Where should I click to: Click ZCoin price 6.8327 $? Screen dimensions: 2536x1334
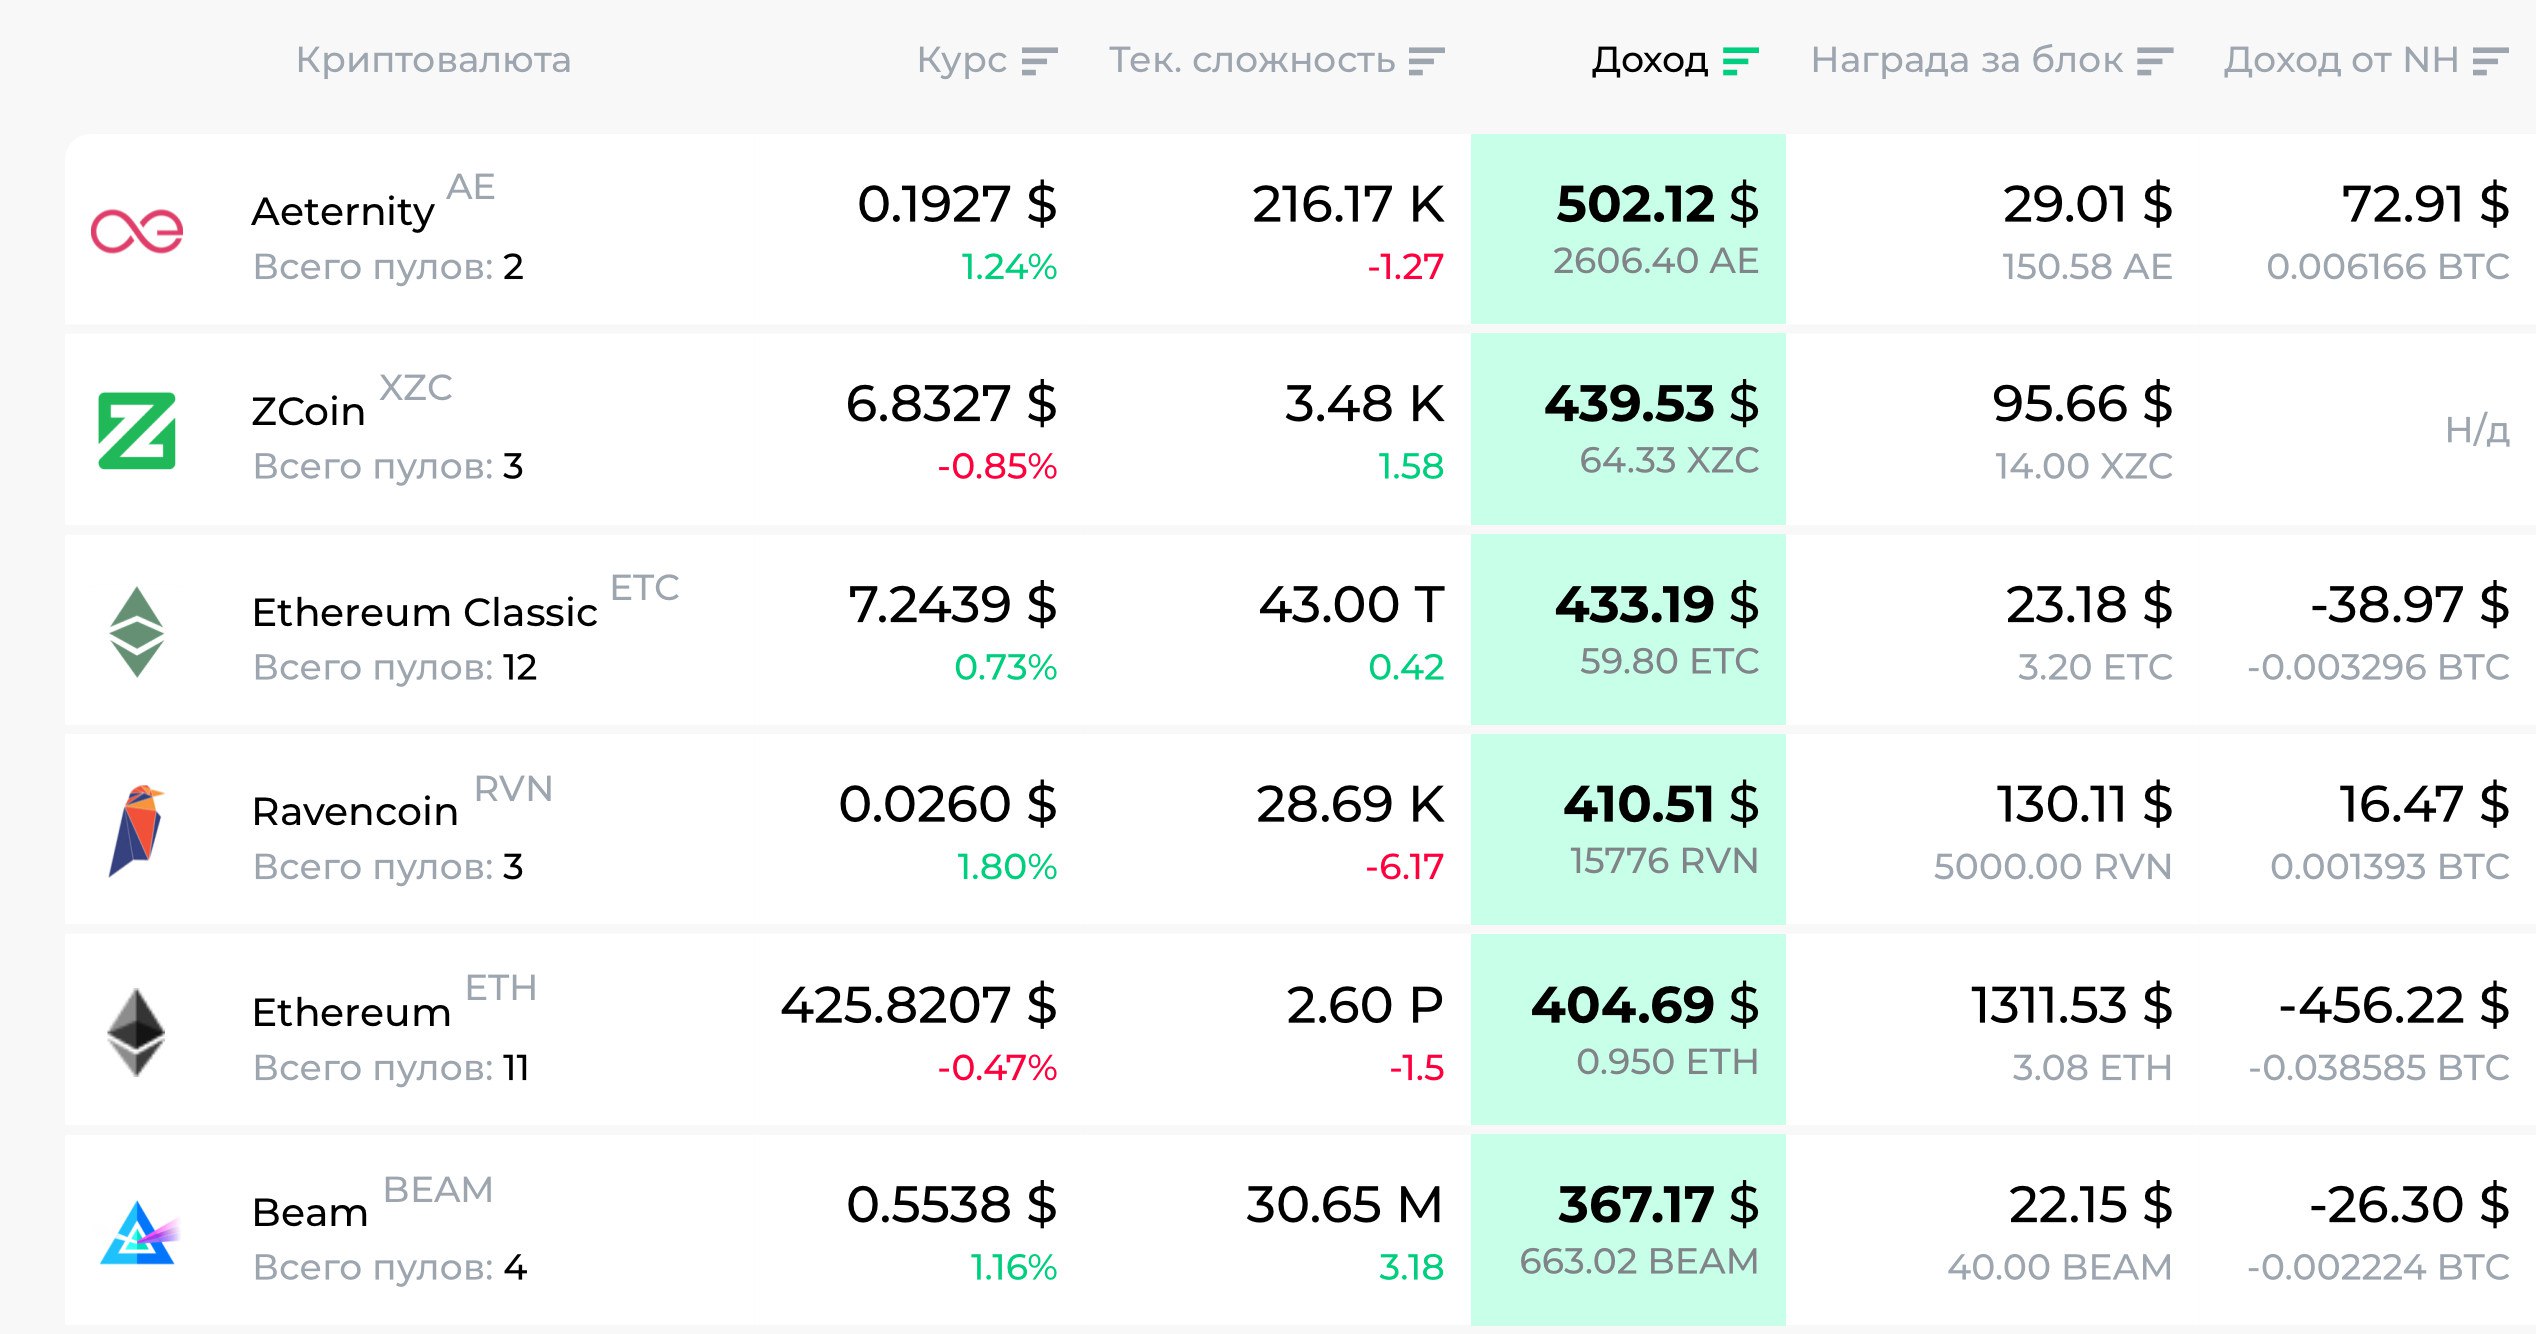pos(951,404)
